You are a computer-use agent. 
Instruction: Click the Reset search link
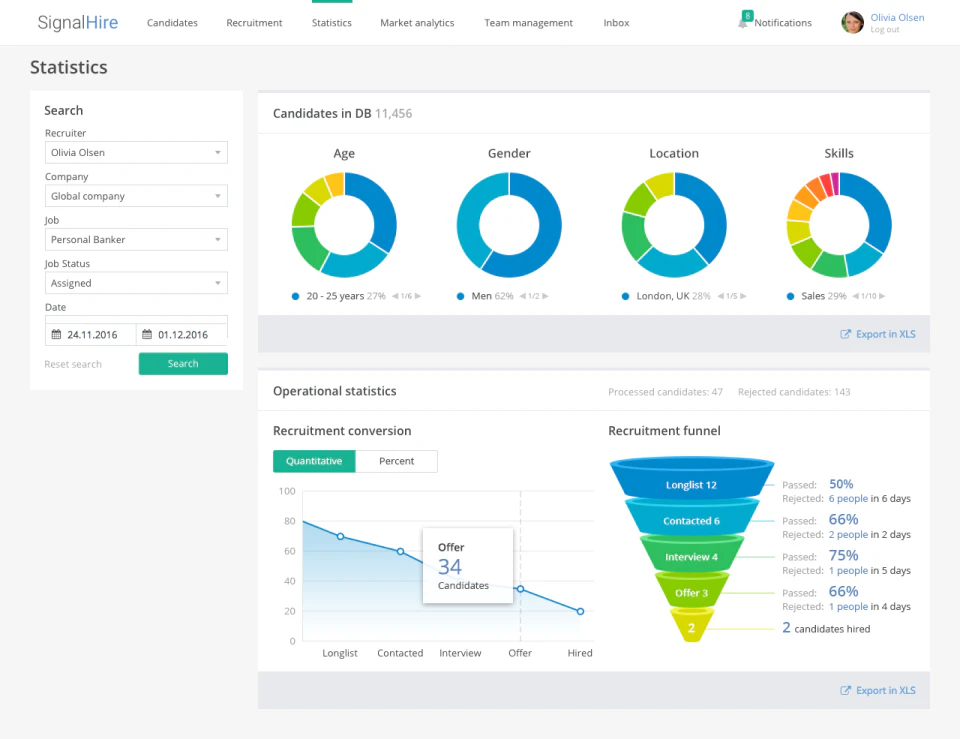pyautogui.click(x=73, y=364)
